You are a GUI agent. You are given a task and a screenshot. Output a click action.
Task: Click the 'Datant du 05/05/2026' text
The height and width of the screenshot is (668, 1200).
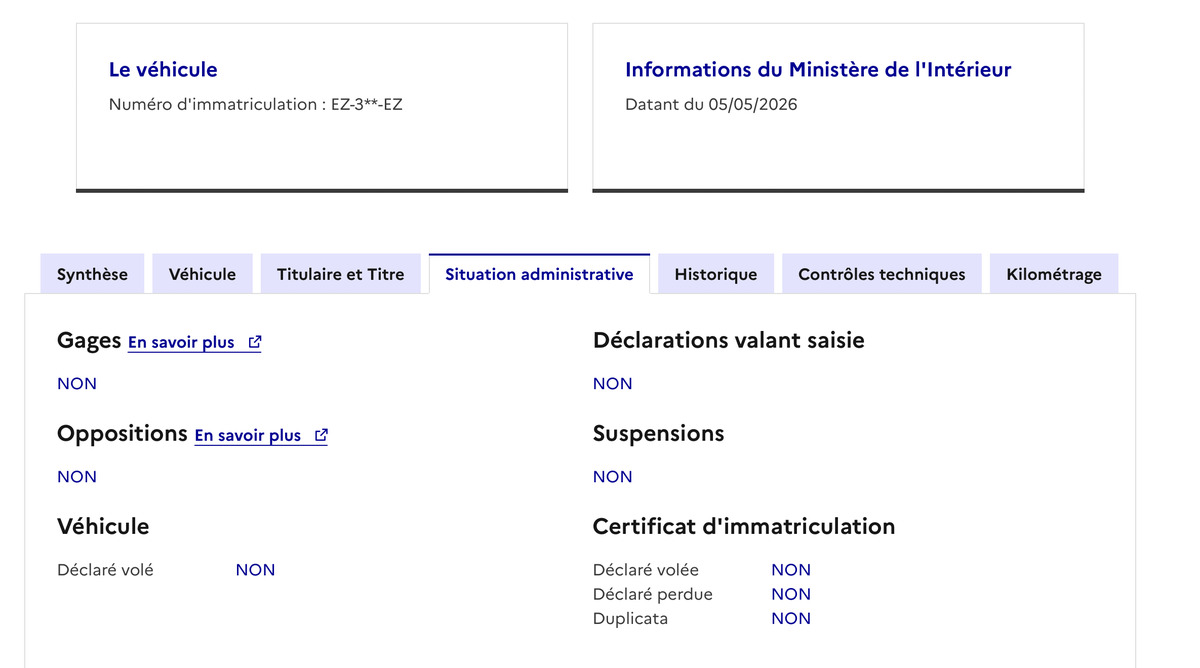tap(711, 104)
